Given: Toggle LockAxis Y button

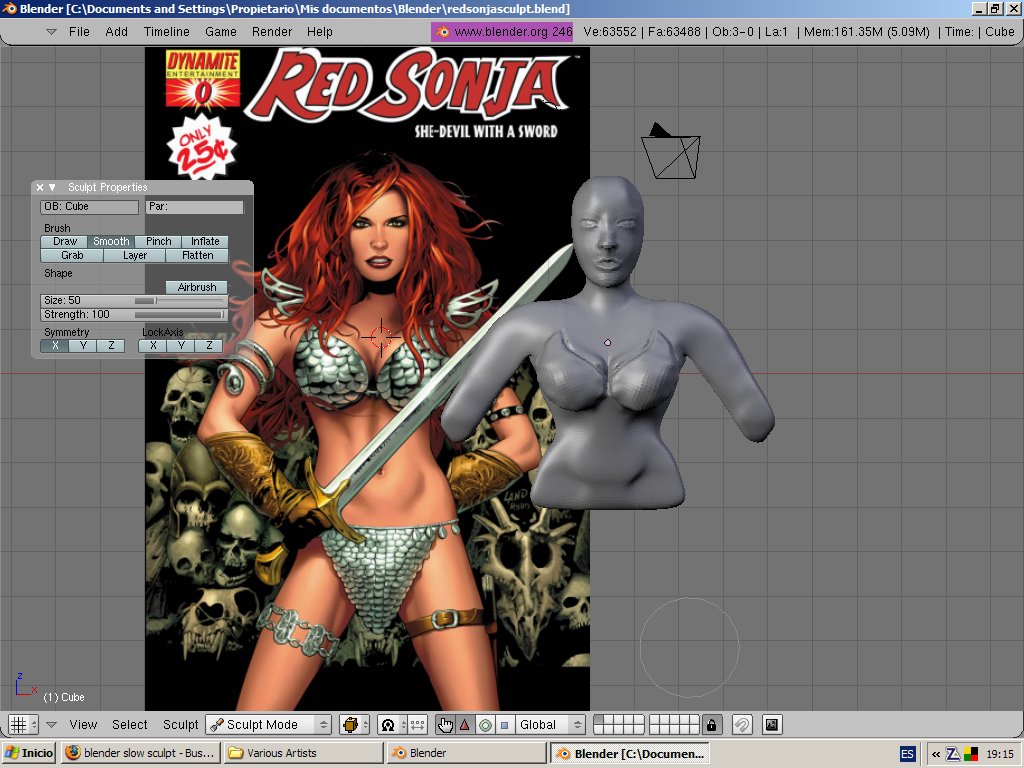Looking at the screenshot, I should click(x=181, y=346).
